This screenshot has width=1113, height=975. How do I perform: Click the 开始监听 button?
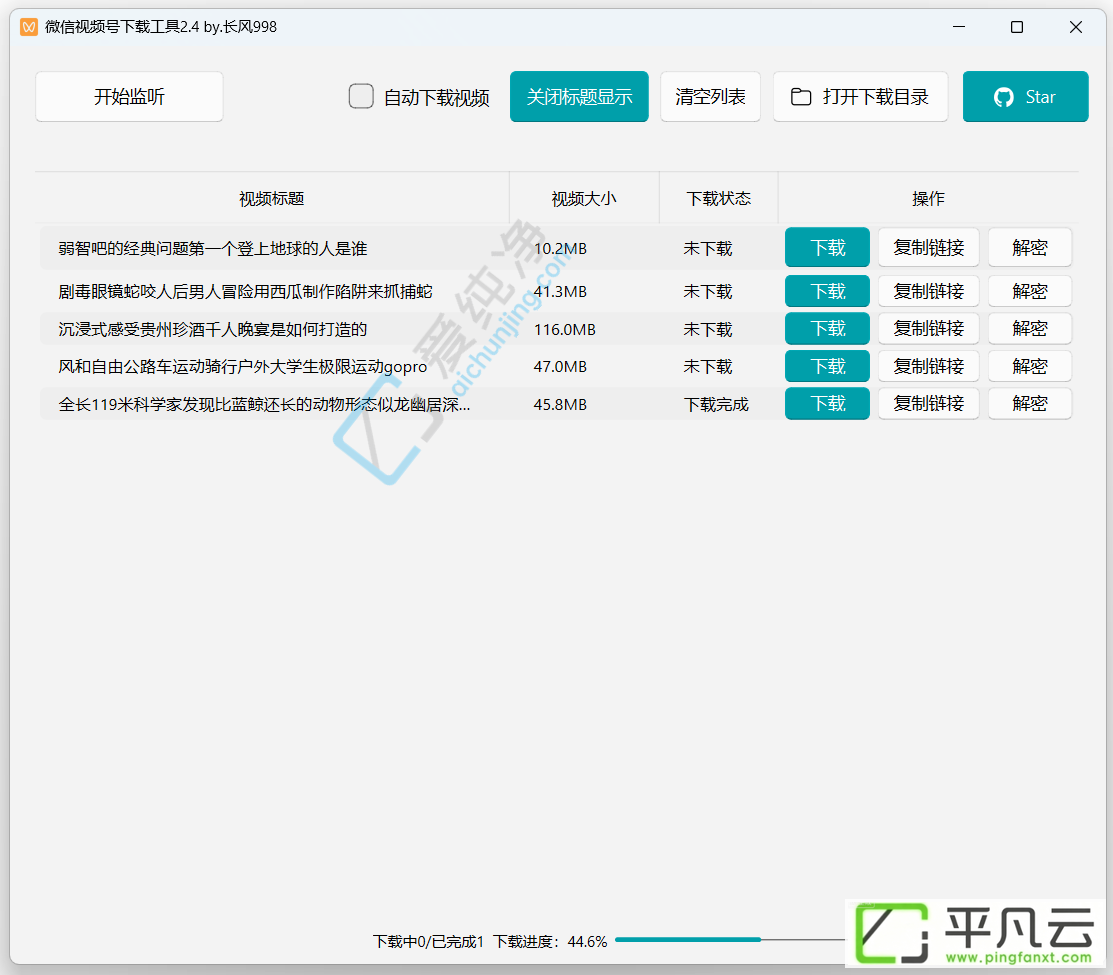pos(129,97)
